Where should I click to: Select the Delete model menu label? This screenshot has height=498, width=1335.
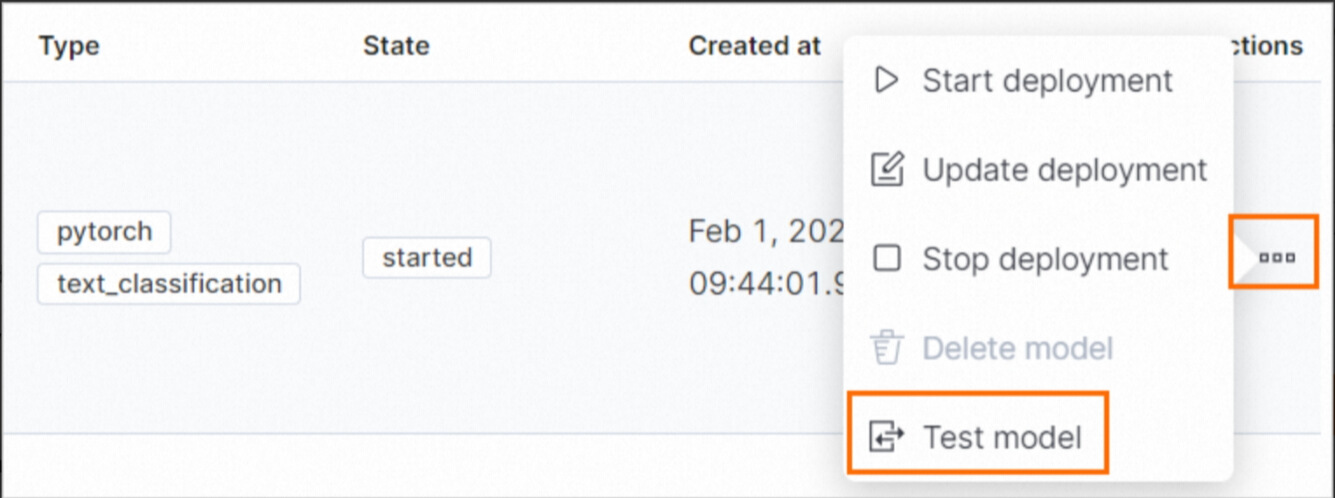click(1017, 348)
